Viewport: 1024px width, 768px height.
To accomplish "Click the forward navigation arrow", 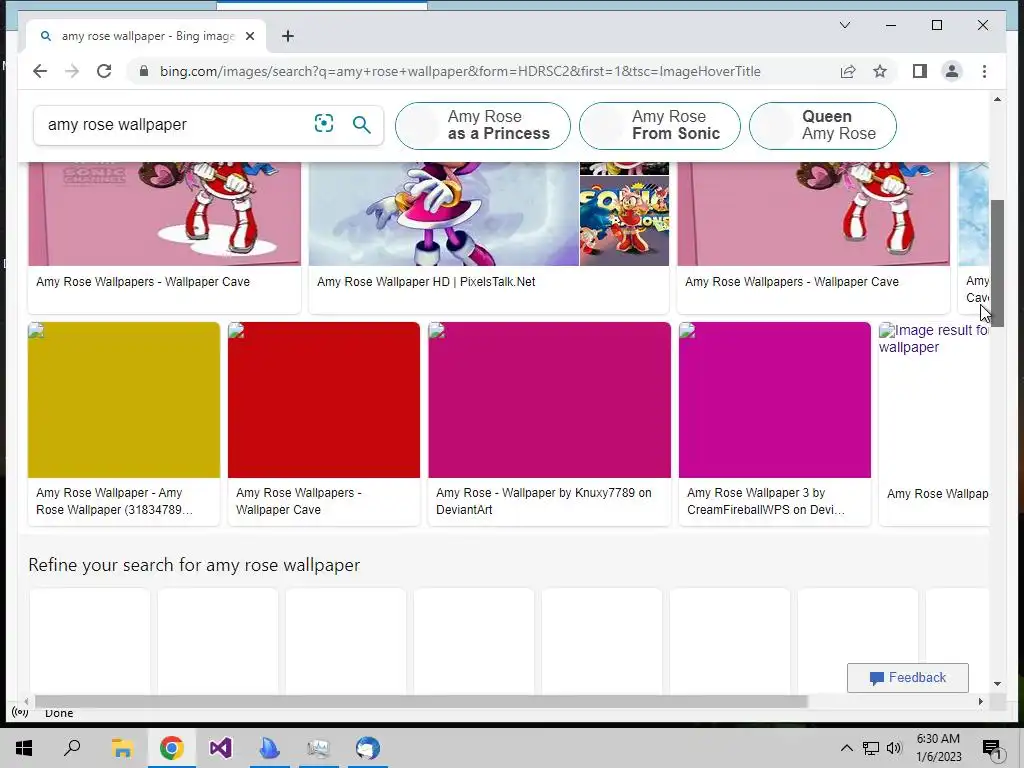I will (72, 71).
